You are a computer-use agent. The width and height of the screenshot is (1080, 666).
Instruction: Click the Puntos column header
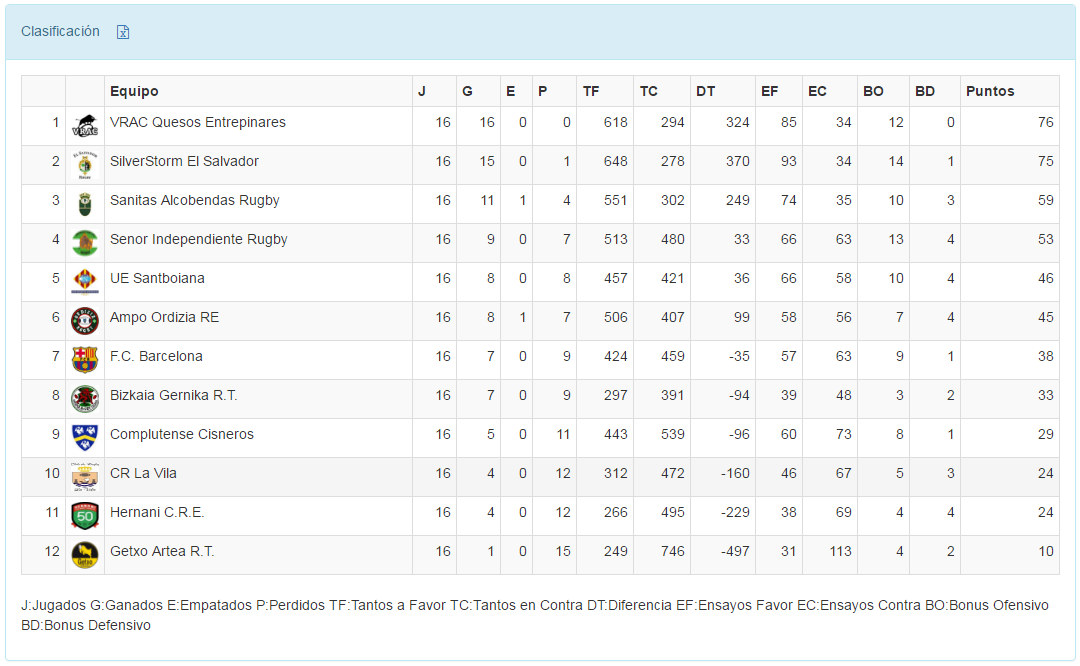pos(990,91)
